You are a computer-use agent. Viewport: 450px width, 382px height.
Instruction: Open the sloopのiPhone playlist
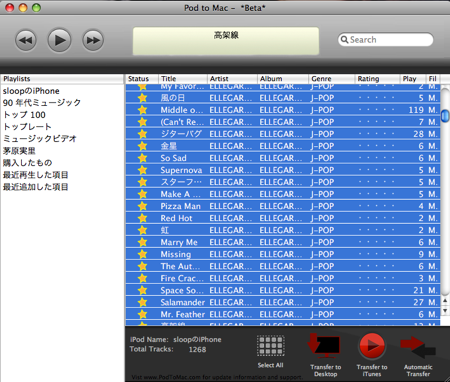click(31, 91)
